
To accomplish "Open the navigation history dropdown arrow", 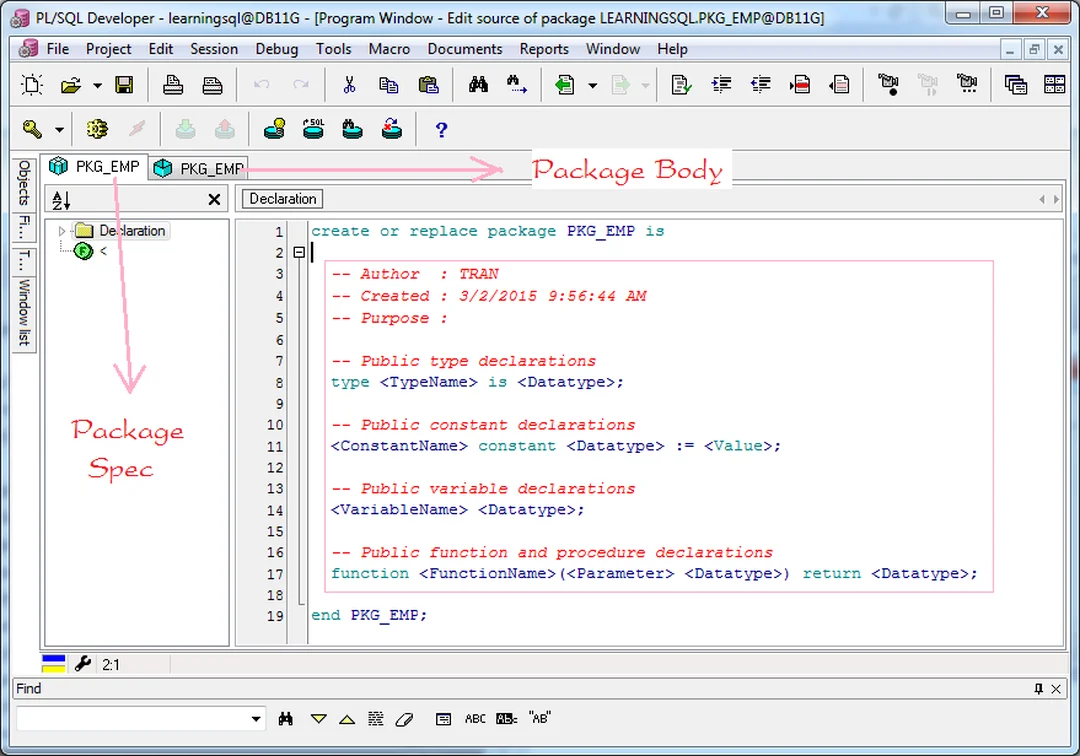I will (592, 86).
